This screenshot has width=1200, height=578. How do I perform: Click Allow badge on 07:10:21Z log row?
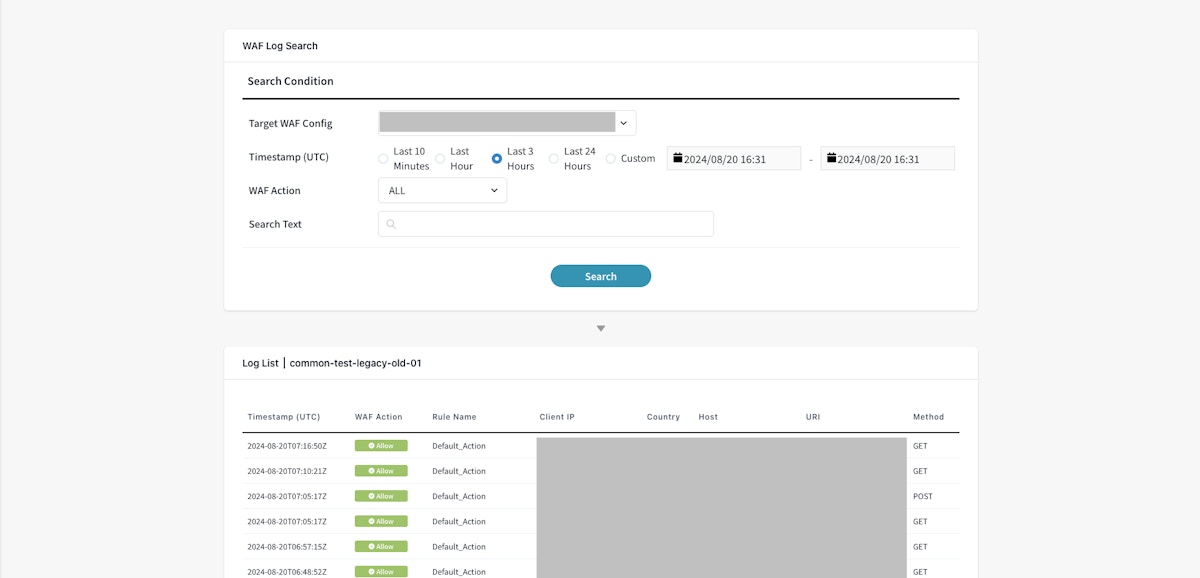381,471
